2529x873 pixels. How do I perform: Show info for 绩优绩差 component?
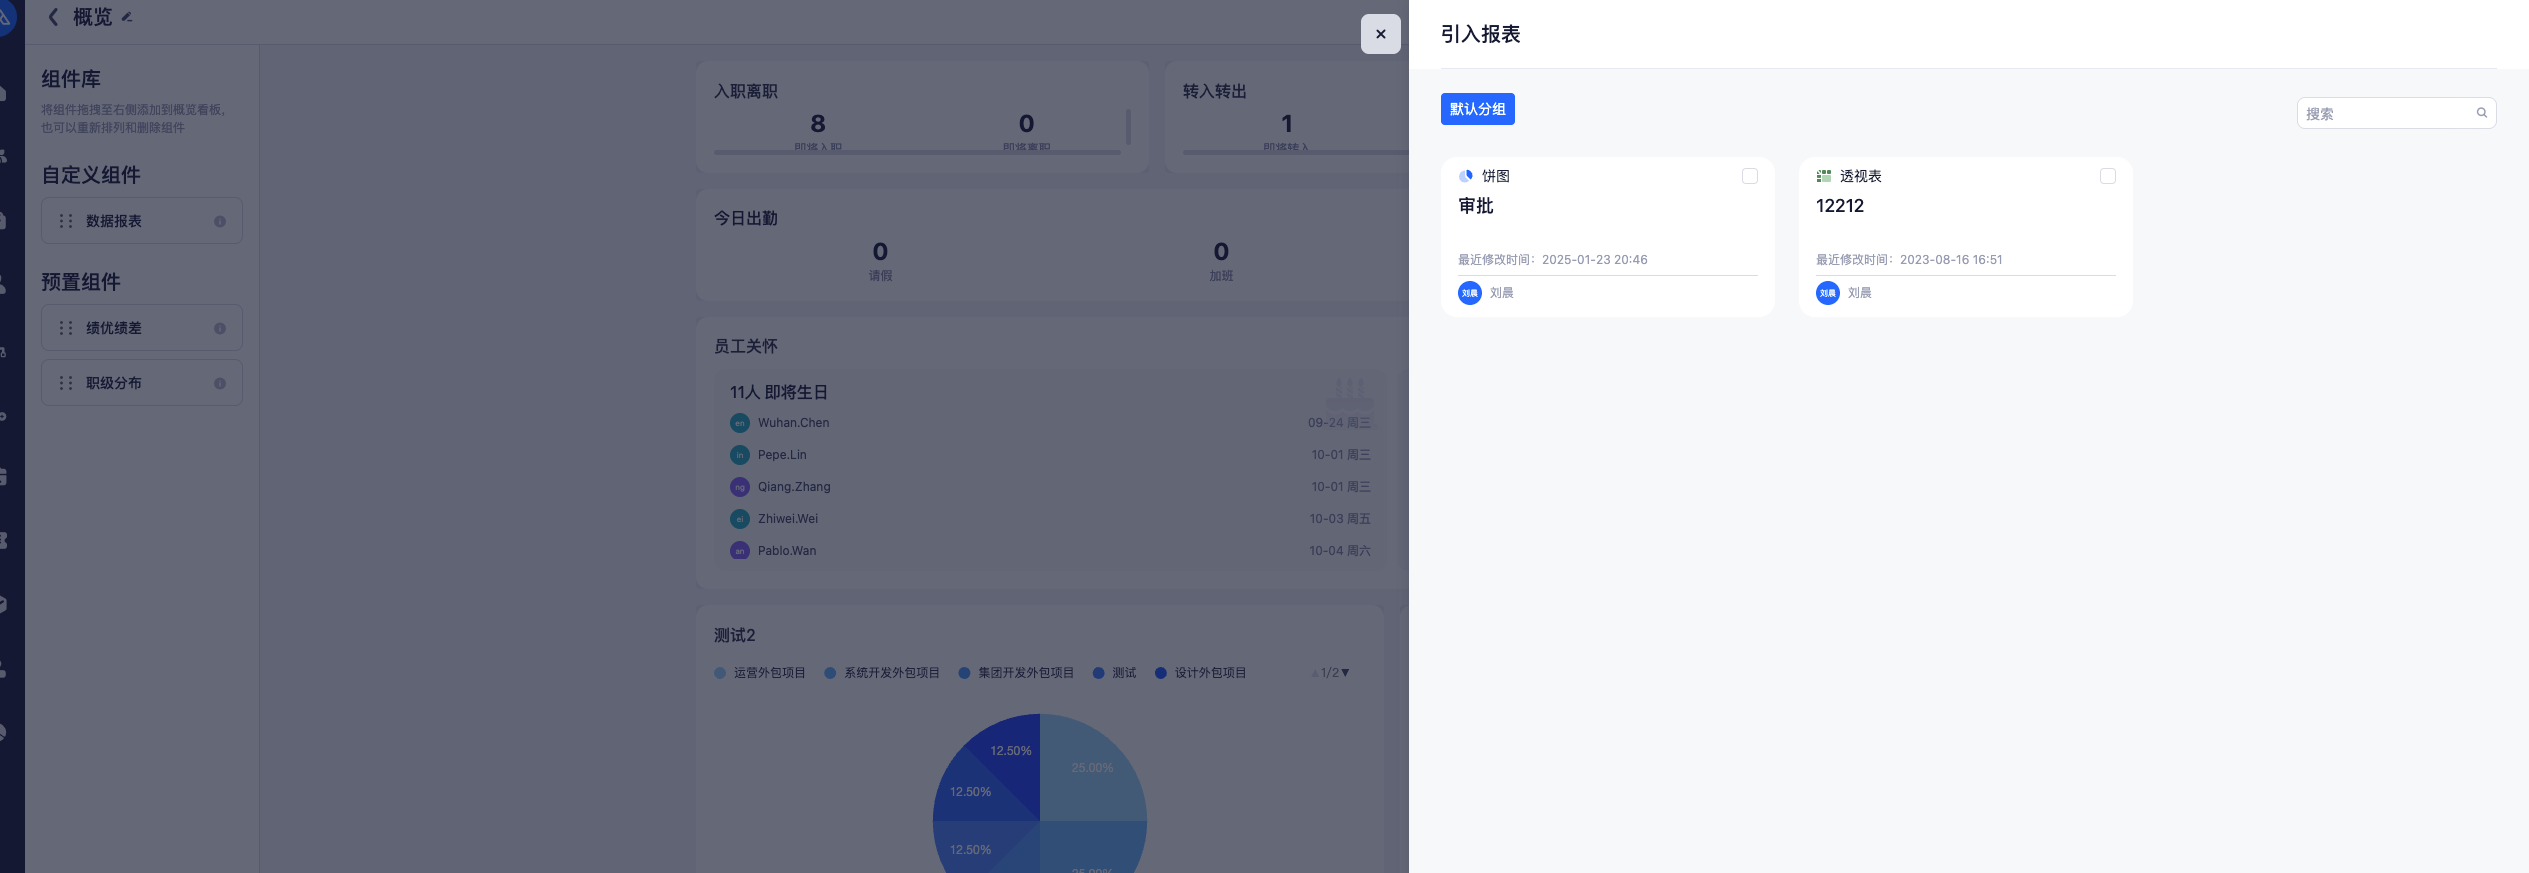point(220,328)
